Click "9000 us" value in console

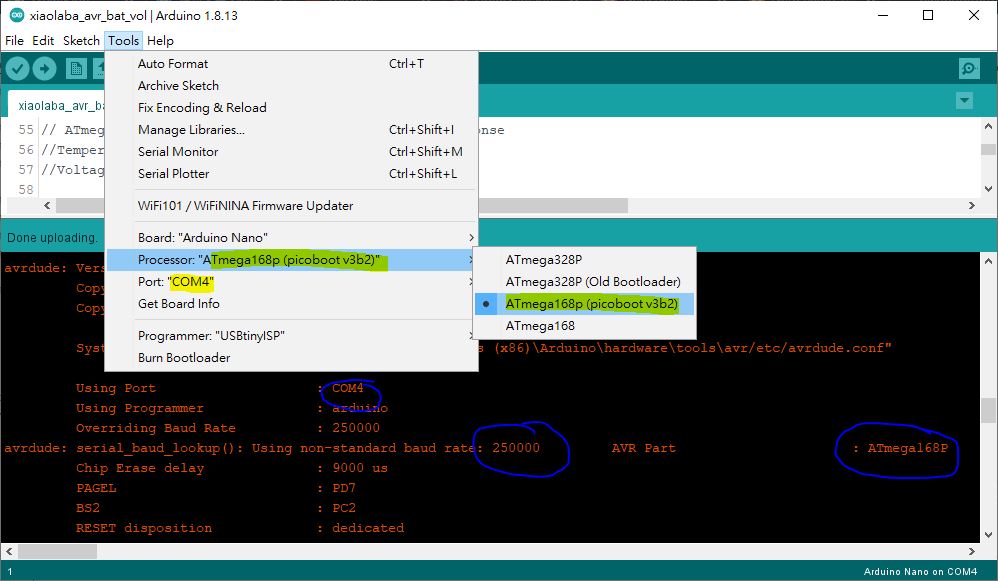tap(360, 468)
